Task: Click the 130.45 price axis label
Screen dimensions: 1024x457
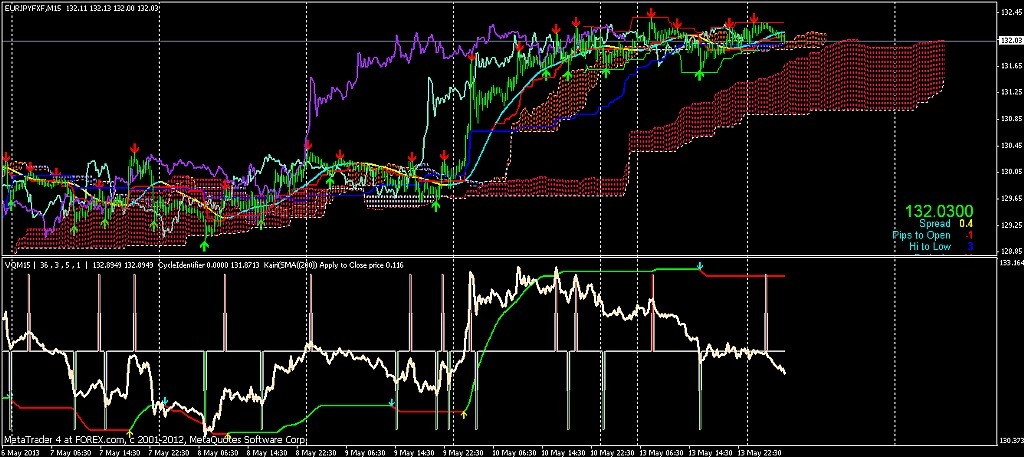Action: [1010, 146]
